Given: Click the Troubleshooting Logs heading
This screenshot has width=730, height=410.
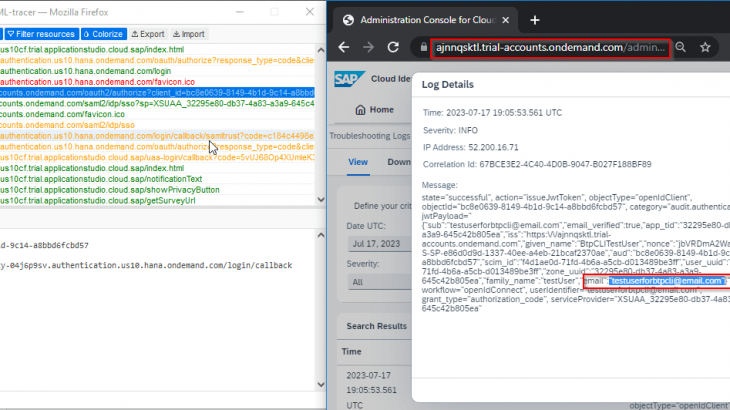Looking at the screenshot, I should [x=370, y=136].
